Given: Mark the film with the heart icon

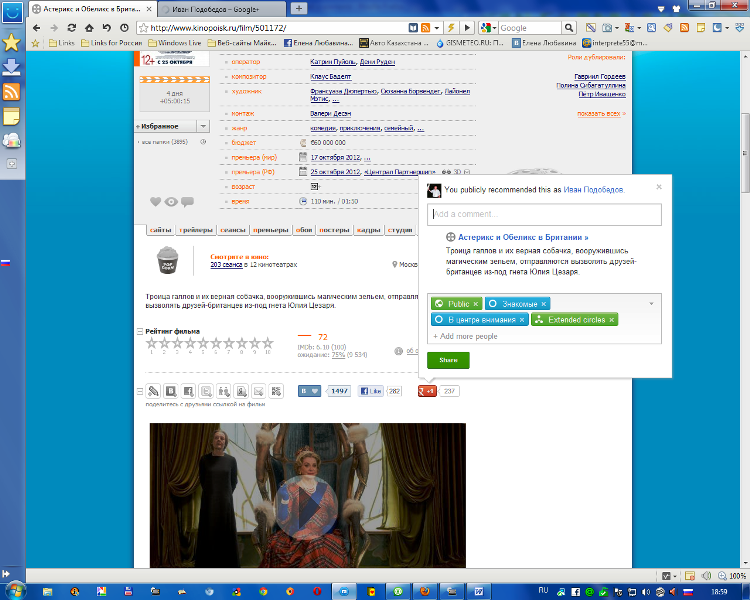Looking at the screenshot, I should pos(155,201).
